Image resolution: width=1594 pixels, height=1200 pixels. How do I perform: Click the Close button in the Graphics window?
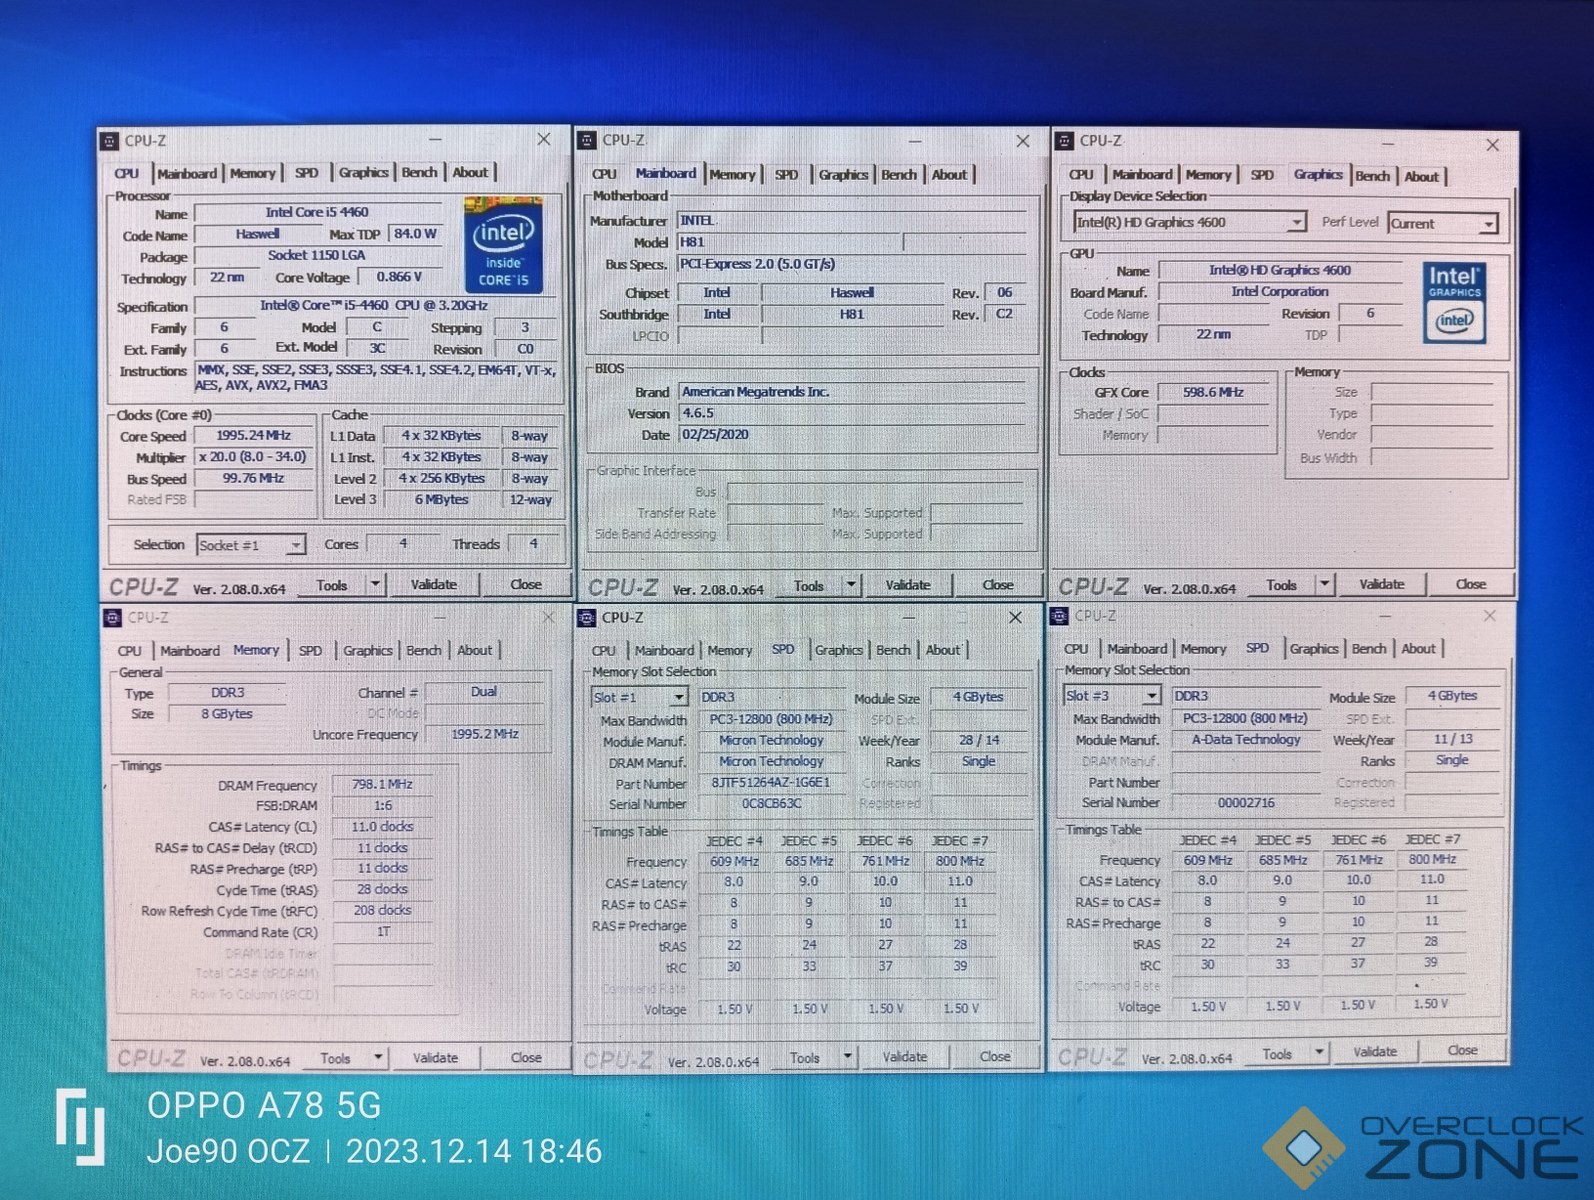(x=1470, y=584)
